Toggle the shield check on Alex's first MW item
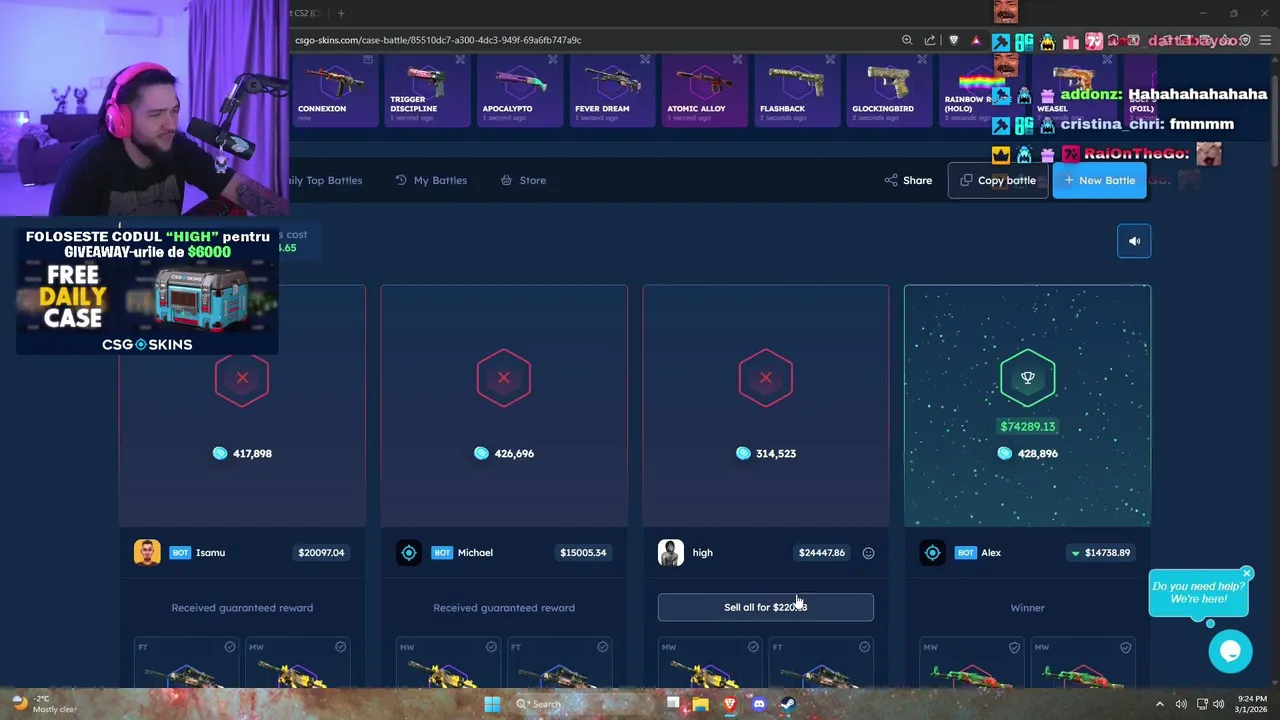The width and height of the screenshot is (1280, 720). pos(1014,647)
